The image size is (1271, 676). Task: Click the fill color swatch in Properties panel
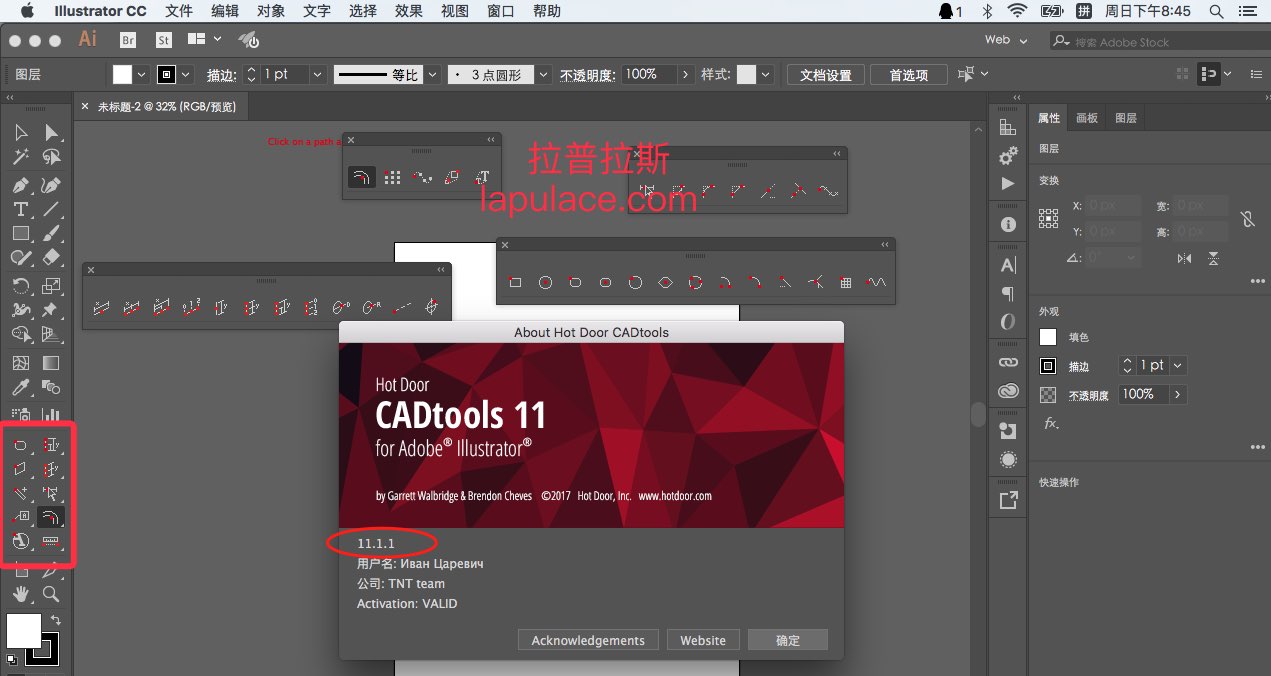pos(1048,338)
